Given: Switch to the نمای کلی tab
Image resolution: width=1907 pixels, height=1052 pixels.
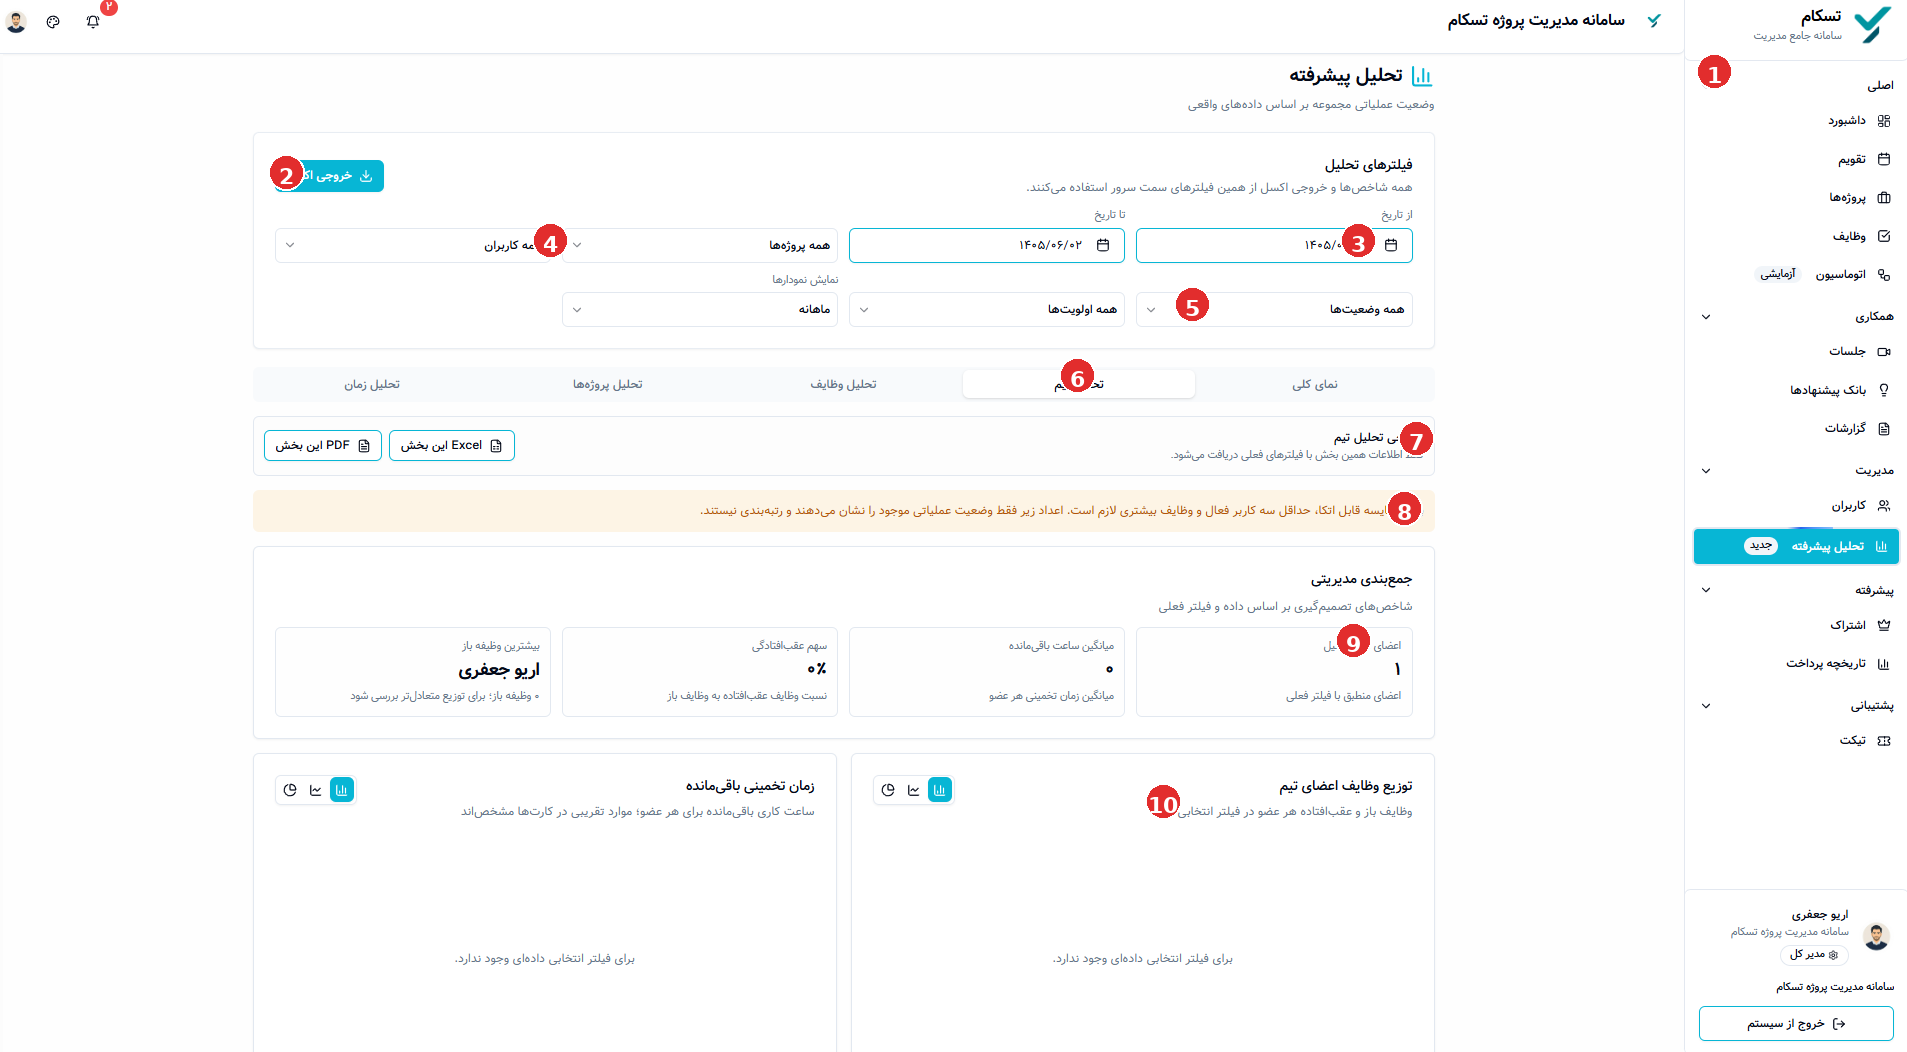Looking at the screenshot, I should coord(1314,384).
